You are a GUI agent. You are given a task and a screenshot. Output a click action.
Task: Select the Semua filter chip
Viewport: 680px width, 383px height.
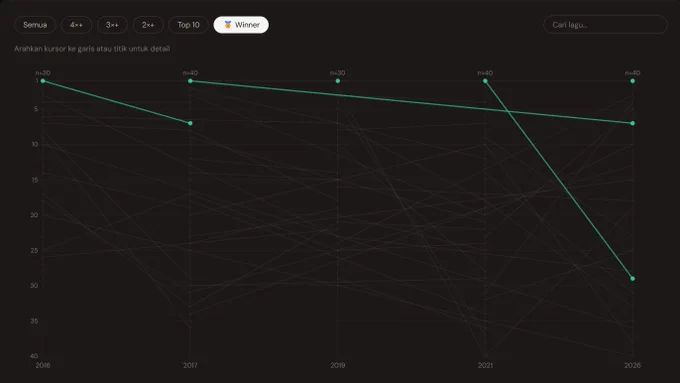point(35,25)
